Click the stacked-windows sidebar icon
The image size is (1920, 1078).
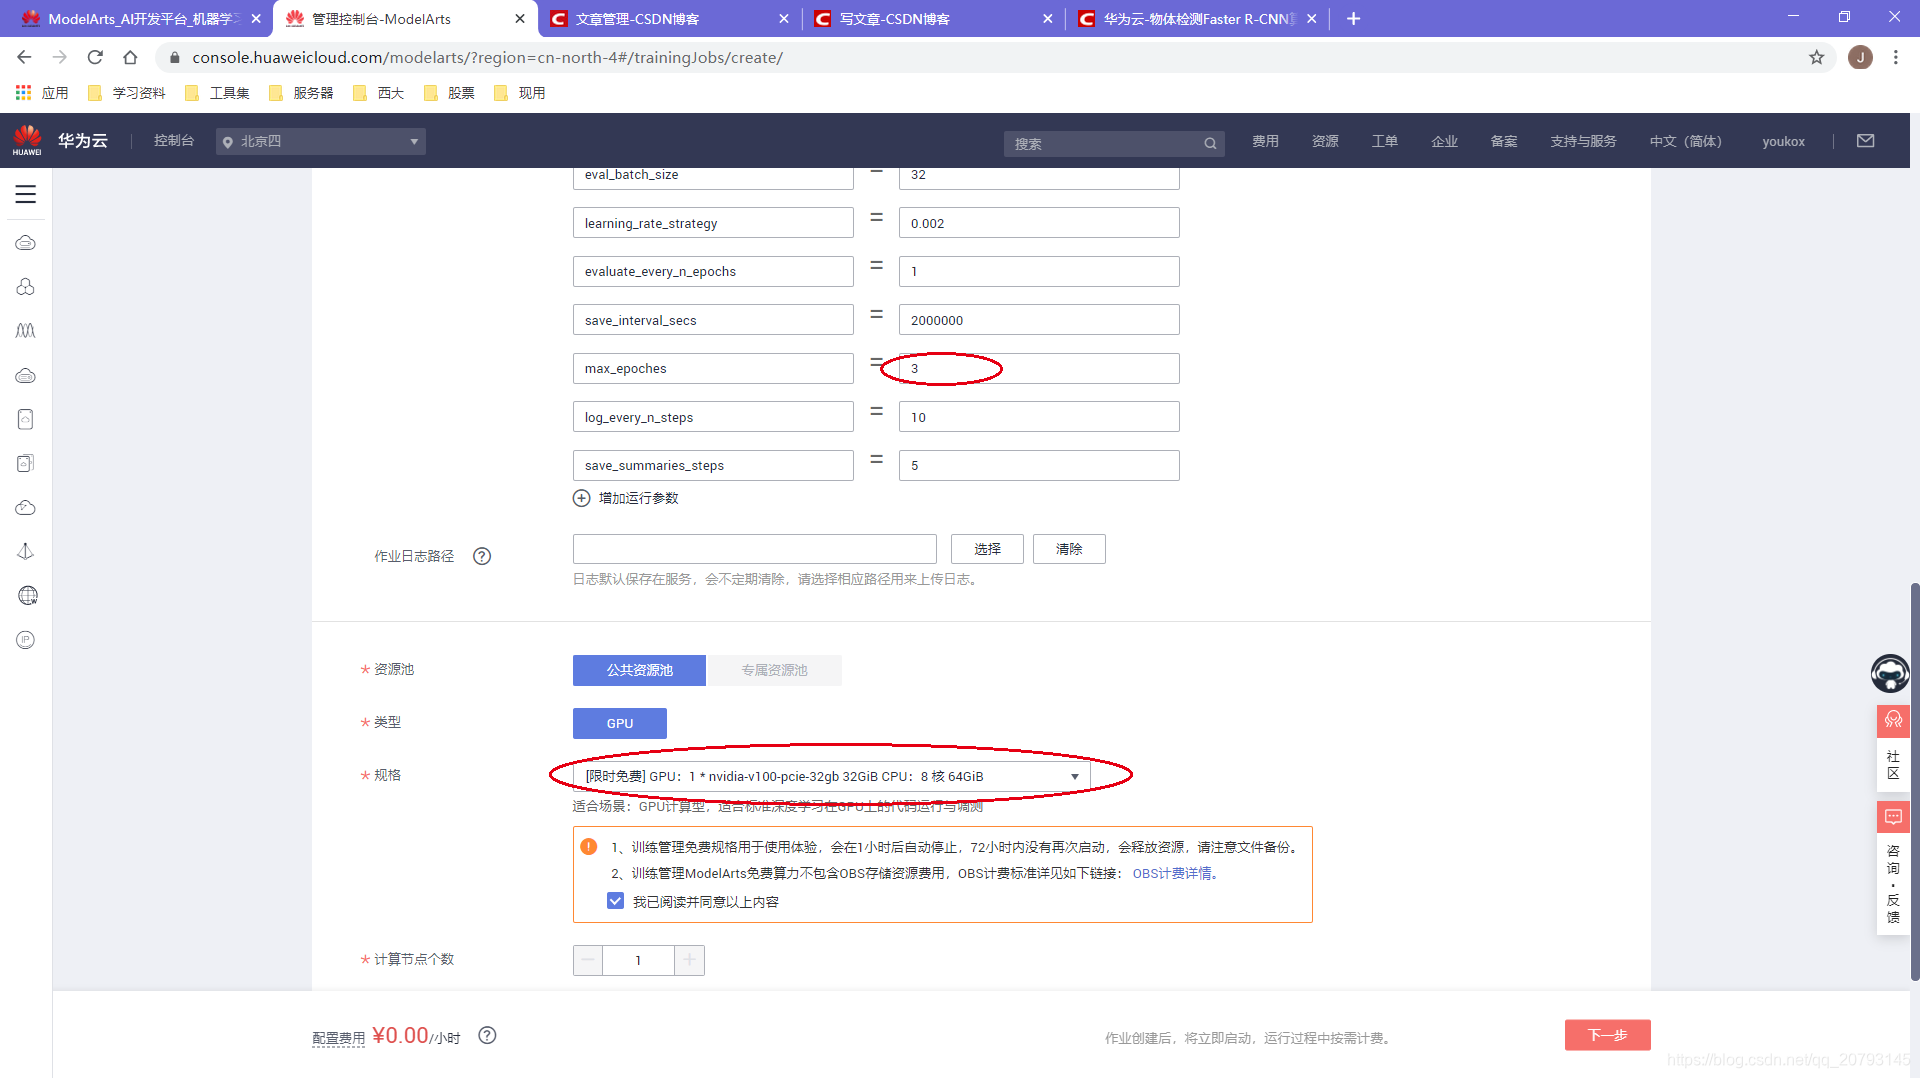(26, 463)
